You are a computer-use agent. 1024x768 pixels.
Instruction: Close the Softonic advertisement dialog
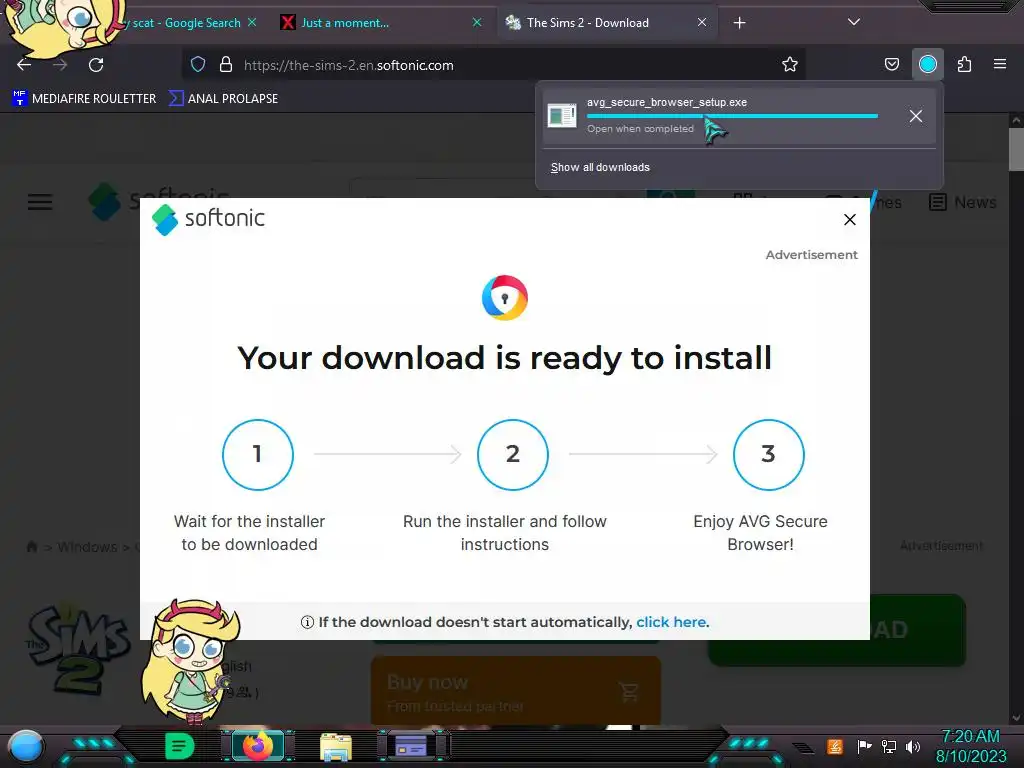[x=849, y=219]
